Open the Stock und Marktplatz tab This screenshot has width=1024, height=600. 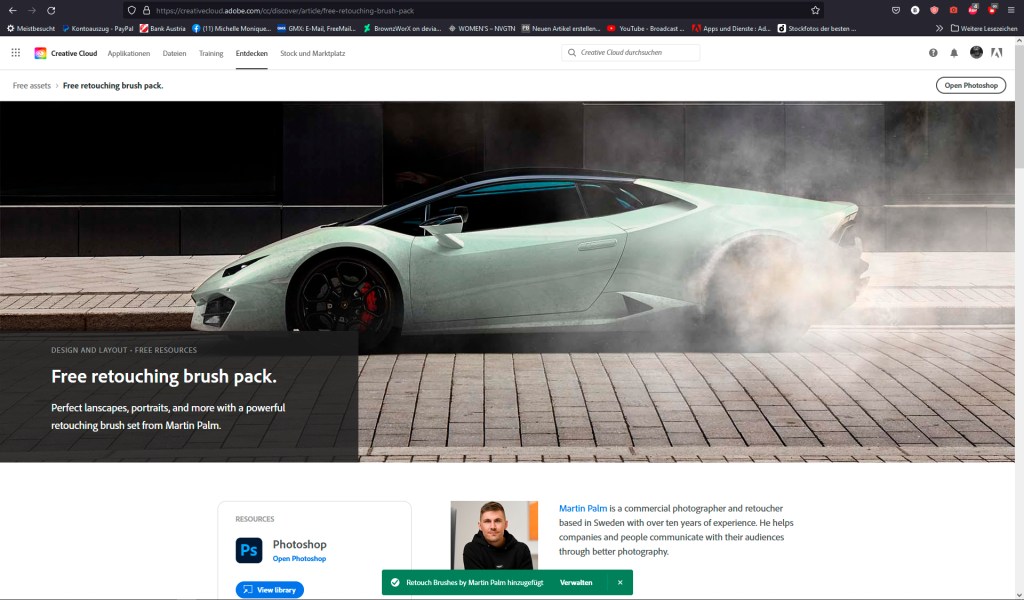pyautogui.click(x=312, y=53)
